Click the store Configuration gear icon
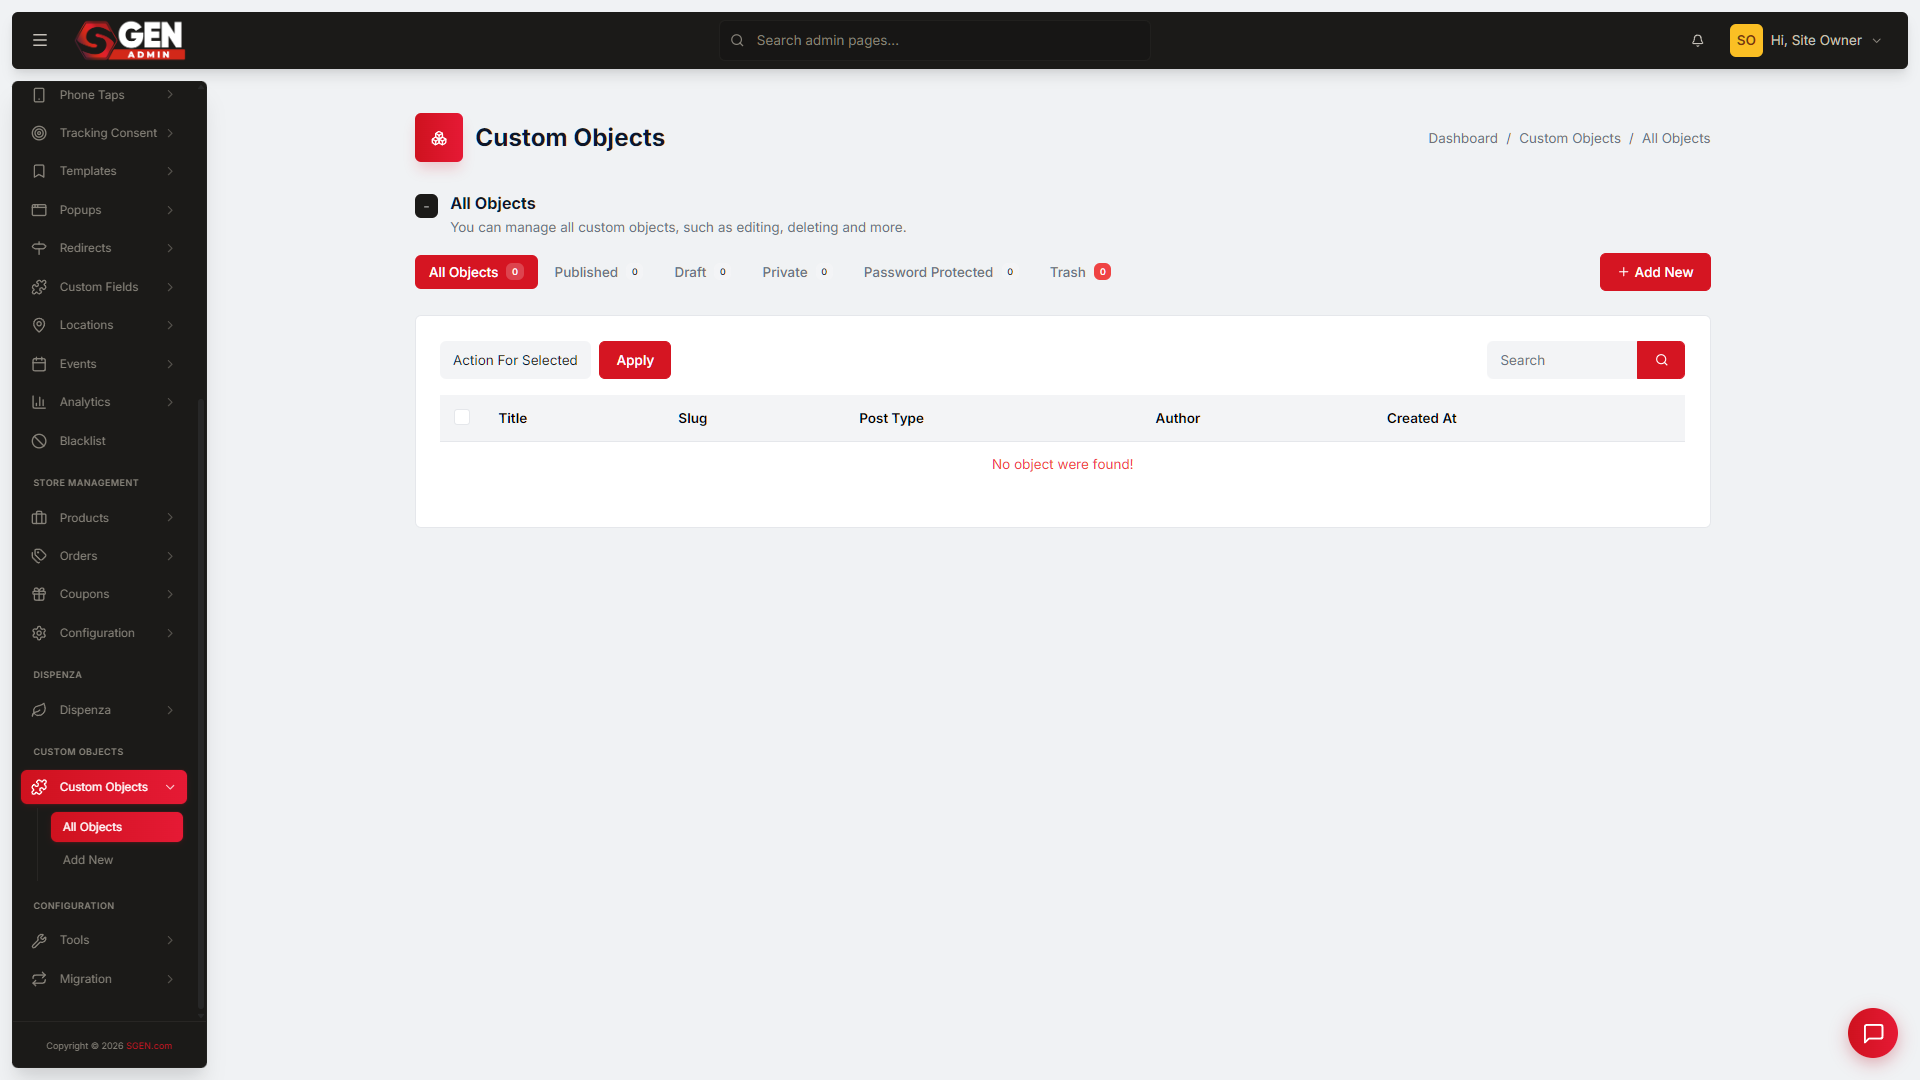Screen dimensions: 1920x1080 click(x=39, y=633)
